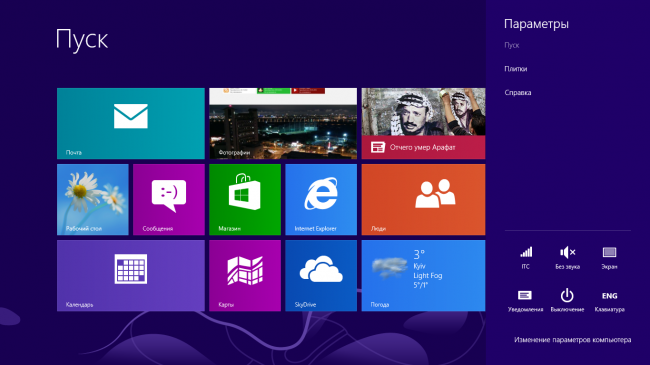Screen dimensions: 650x365
Task: Toggle the Уведомления notifications icon
Action: coord(525,301)
